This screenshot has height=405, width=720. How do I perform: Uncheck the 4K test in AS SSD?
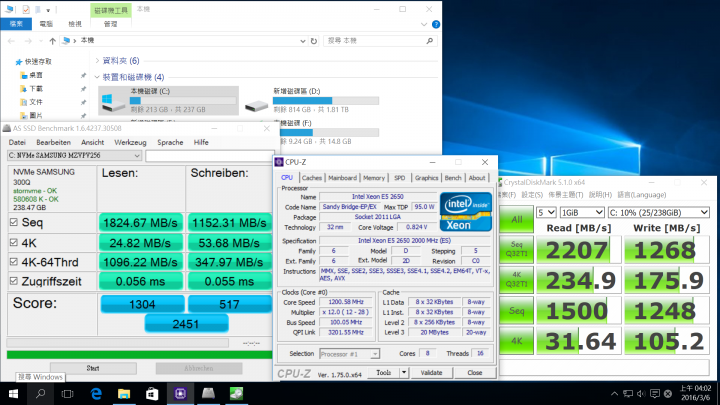14,242
